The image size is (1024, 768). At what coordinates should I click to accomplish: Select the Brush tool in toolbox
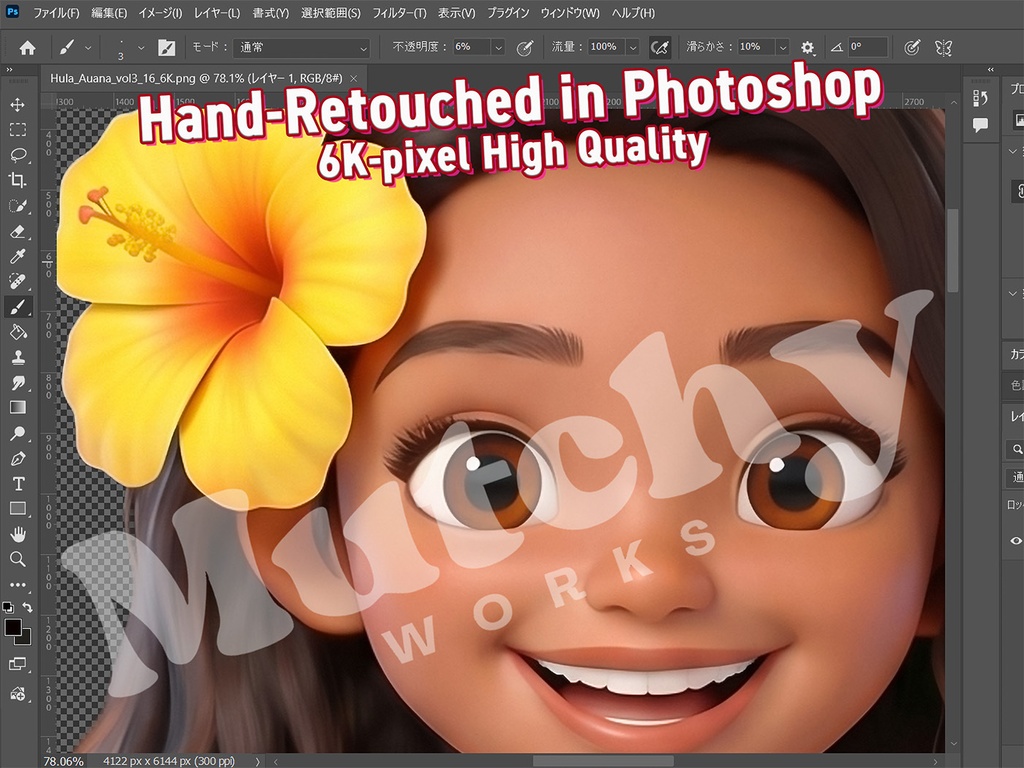pyautogui.click(x=18, y=306)
